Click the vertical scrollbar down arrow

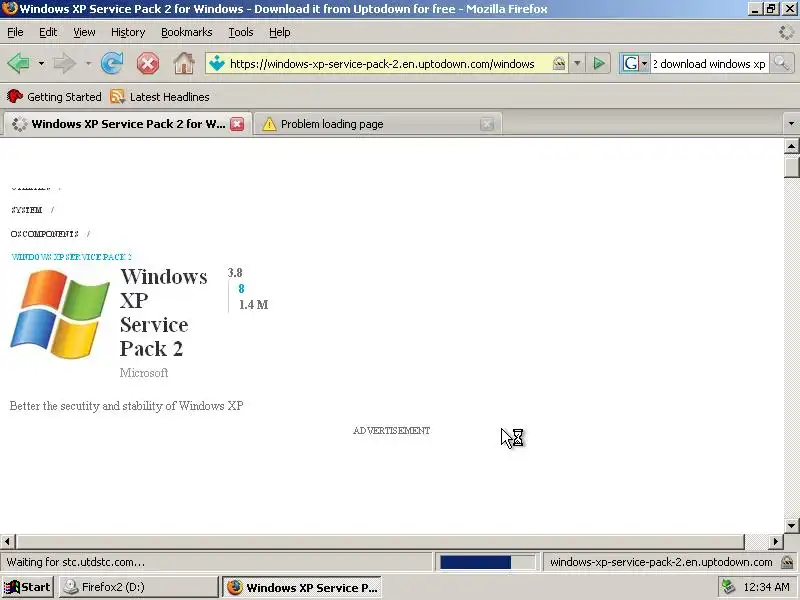[791, 525]
